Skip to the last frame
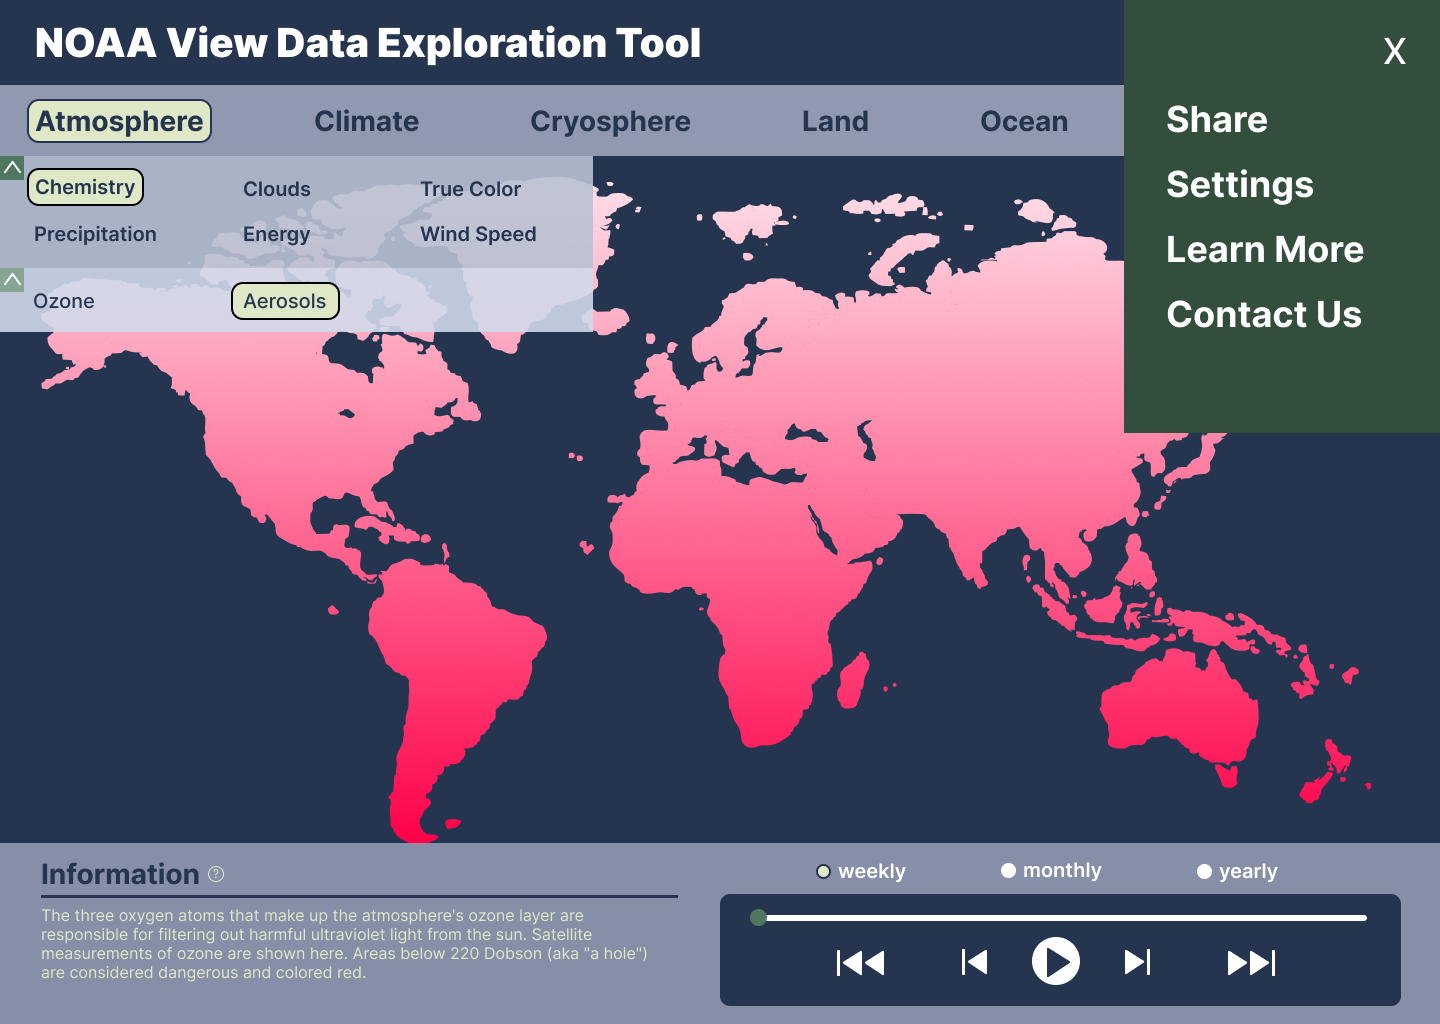Viewport: 1440px width, 1024px height. pyautogui.click(x=1251, y=962)
